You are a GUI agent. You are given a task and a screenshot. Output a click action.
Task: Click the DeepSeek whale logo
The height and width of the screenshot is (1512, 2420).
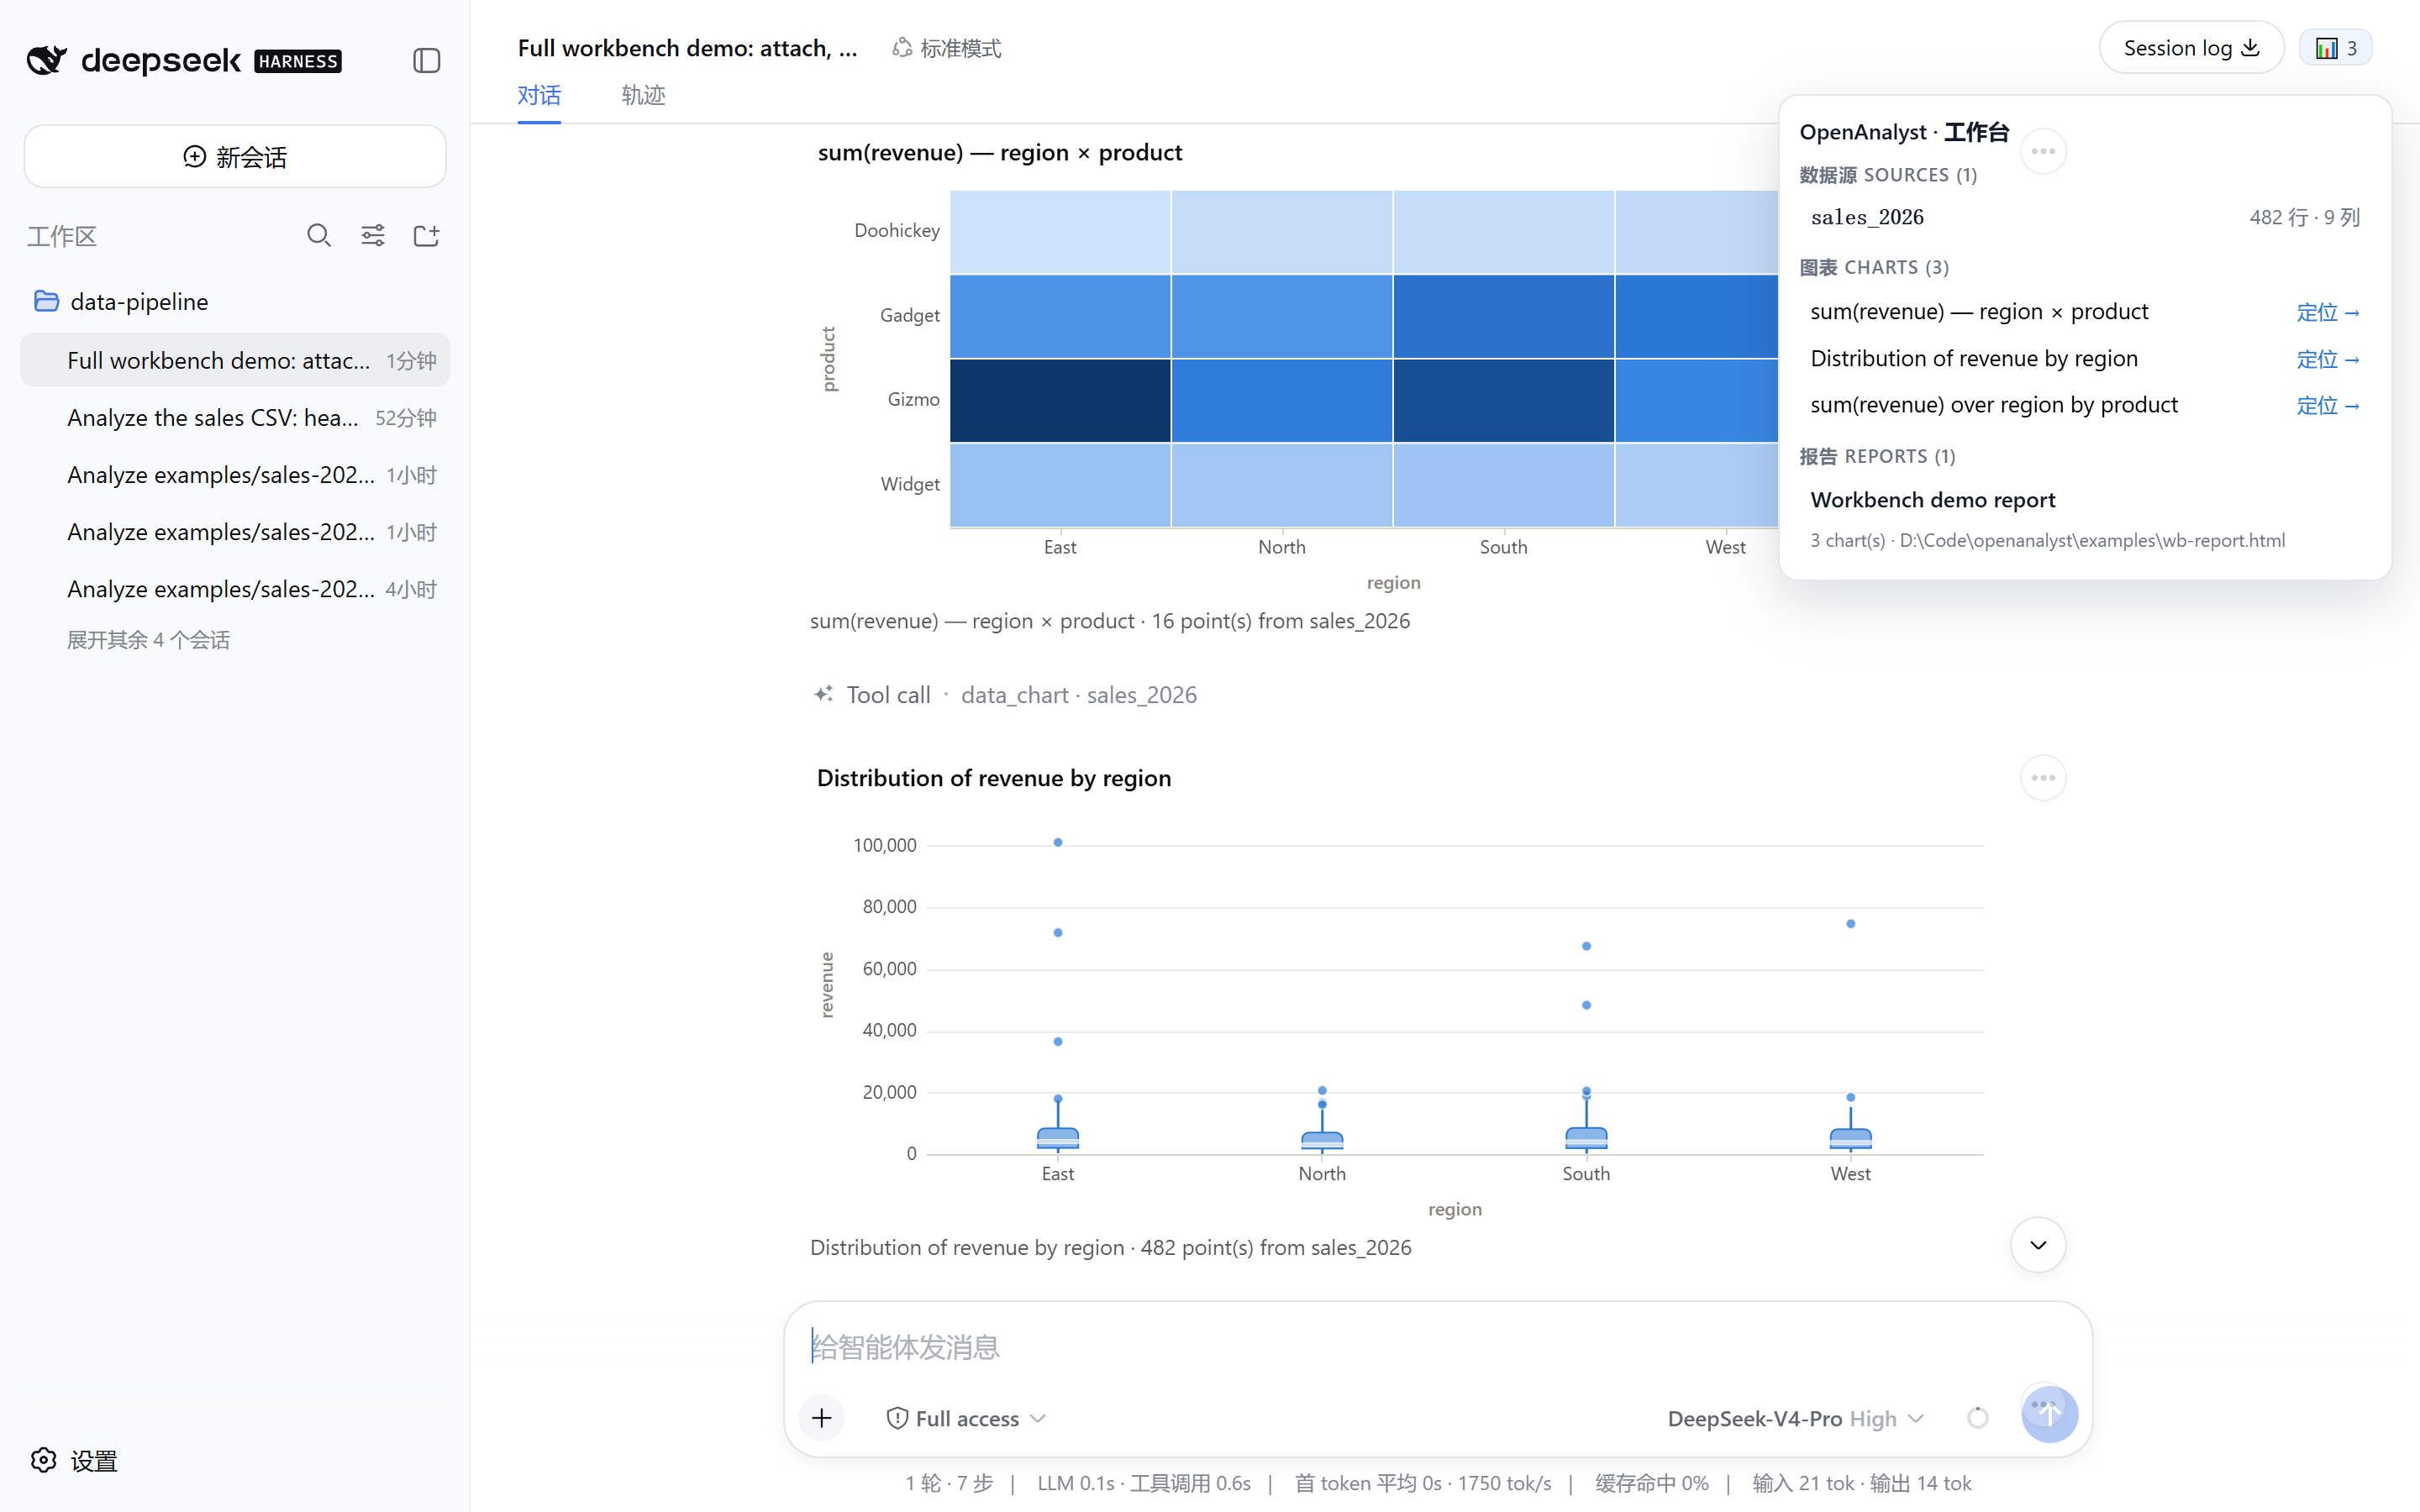47,60
